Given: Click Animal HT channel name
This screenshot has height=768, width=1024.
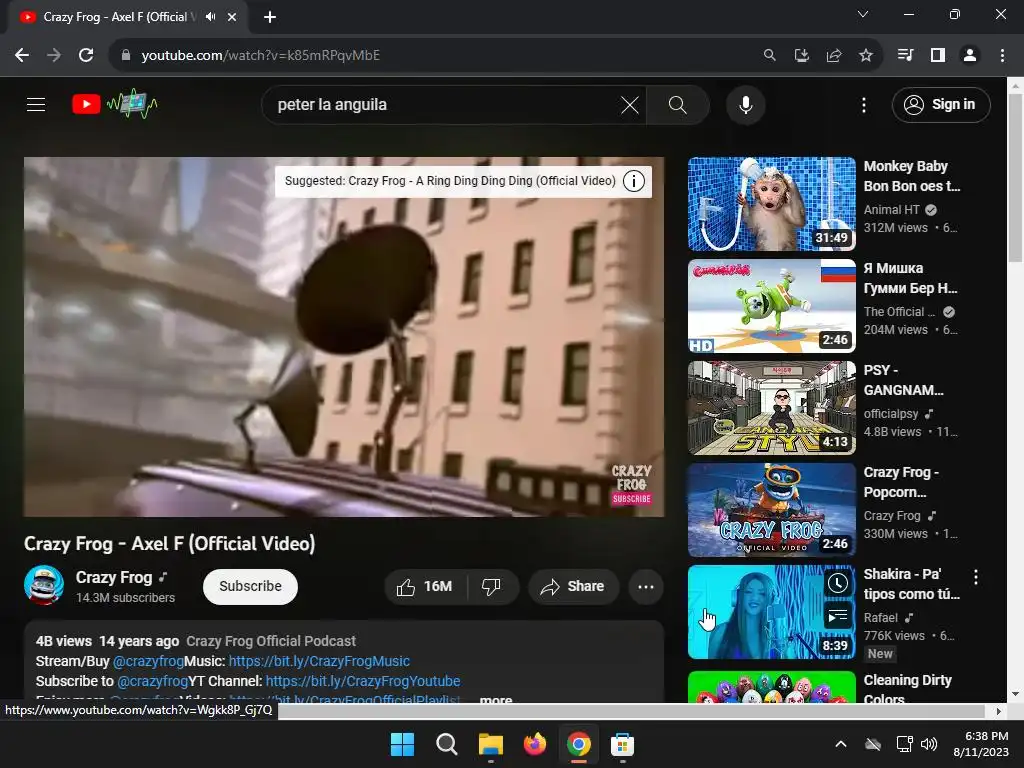Looking at the screenshot, I should click(891, 210).
